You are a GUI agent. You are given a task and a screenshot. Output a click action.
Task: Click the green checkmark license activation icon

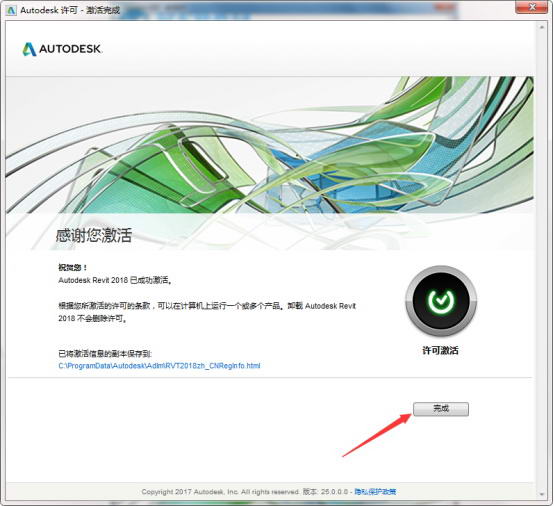tap(441, 301)
